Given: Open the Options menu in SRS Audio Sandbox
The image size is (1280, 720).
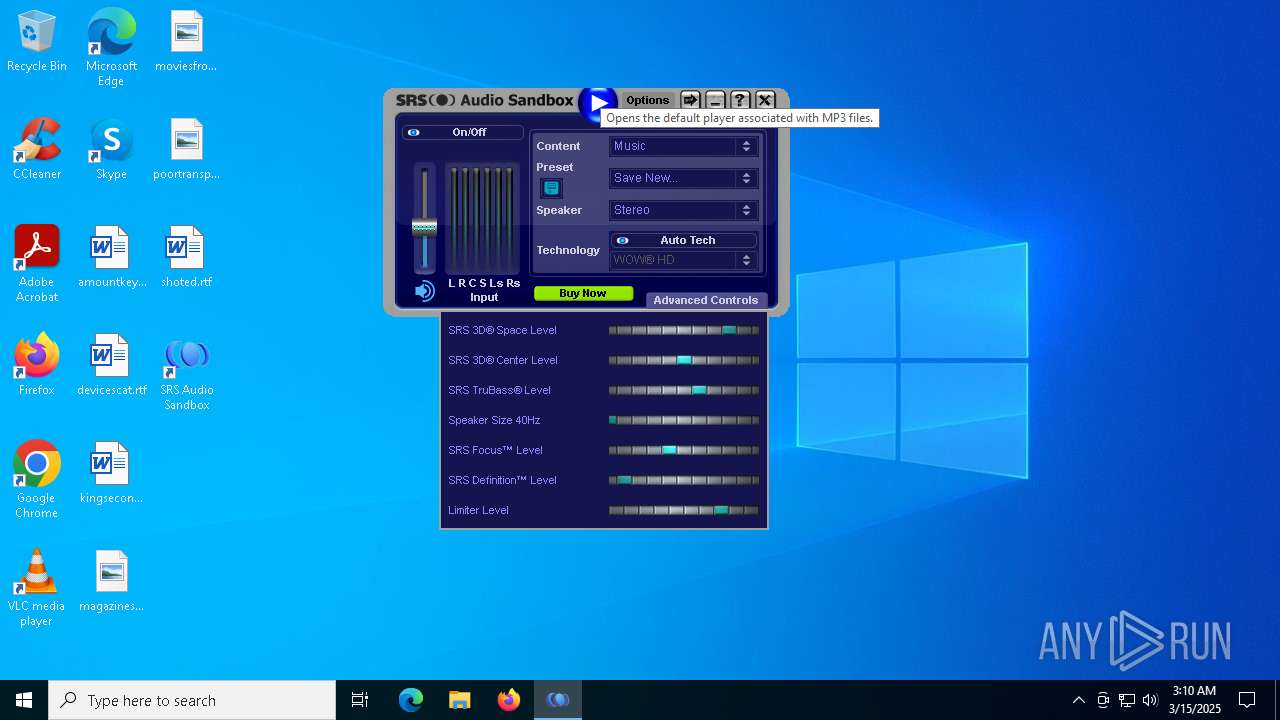Looking at the screenshot, I should (647, 100).
